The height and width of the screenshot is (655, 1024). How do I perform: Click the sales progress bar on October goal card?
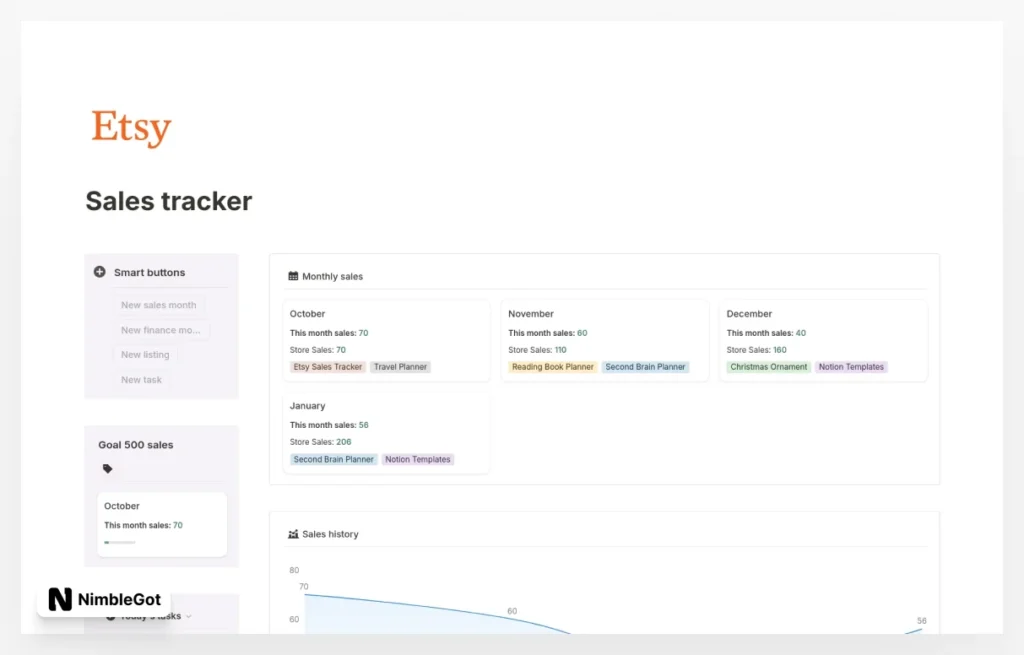tap(119, 541)
